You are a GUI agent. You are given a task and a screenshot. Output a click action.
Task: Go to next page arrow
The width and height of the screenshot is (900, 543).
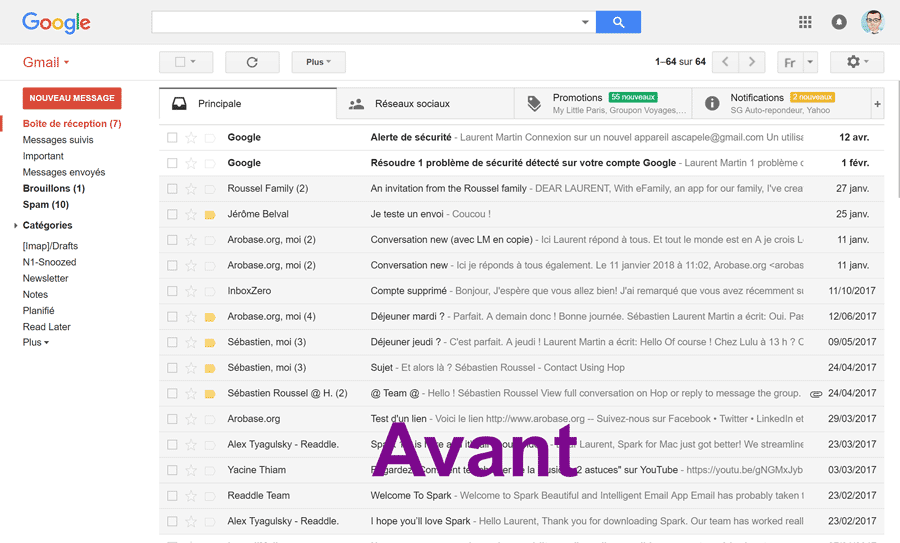point(752,62)
